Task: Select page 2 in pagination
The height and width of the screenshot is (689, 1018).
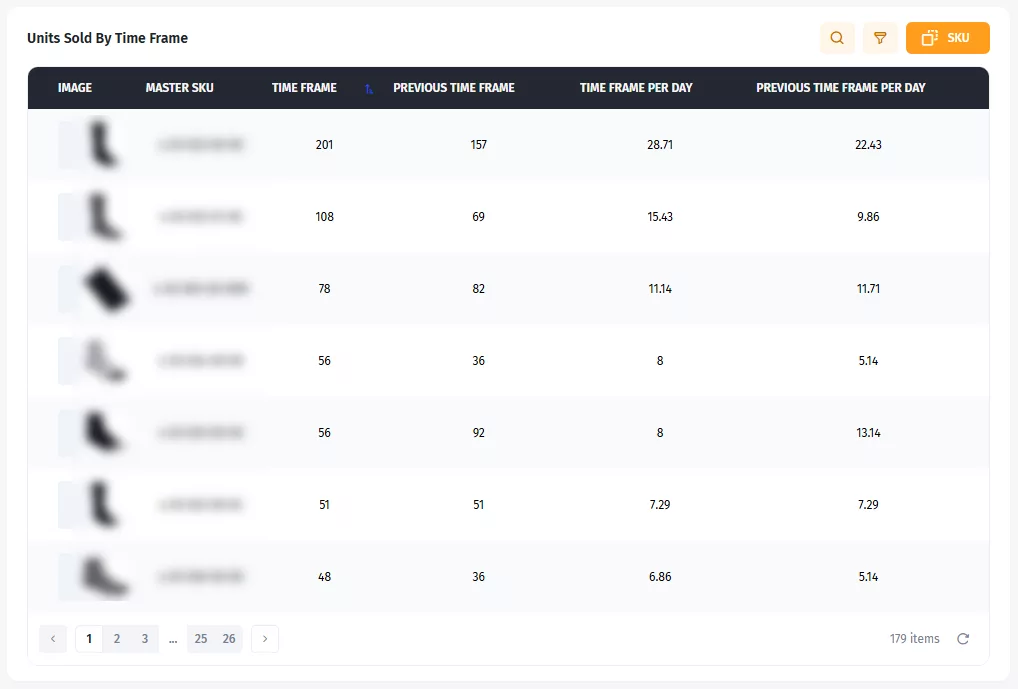Action: click(x=117, y=639)
